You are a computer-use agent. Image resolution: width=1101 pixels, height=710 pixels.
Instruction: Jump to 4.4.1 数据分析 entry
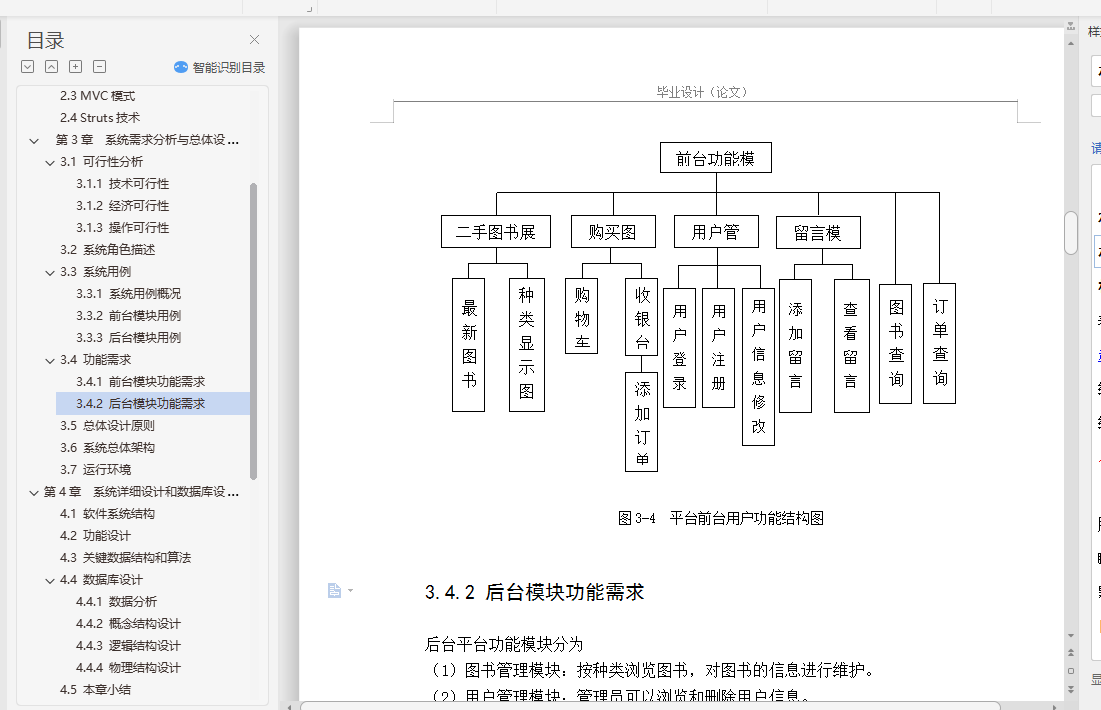pyautogui.click(x=117, y=601)
